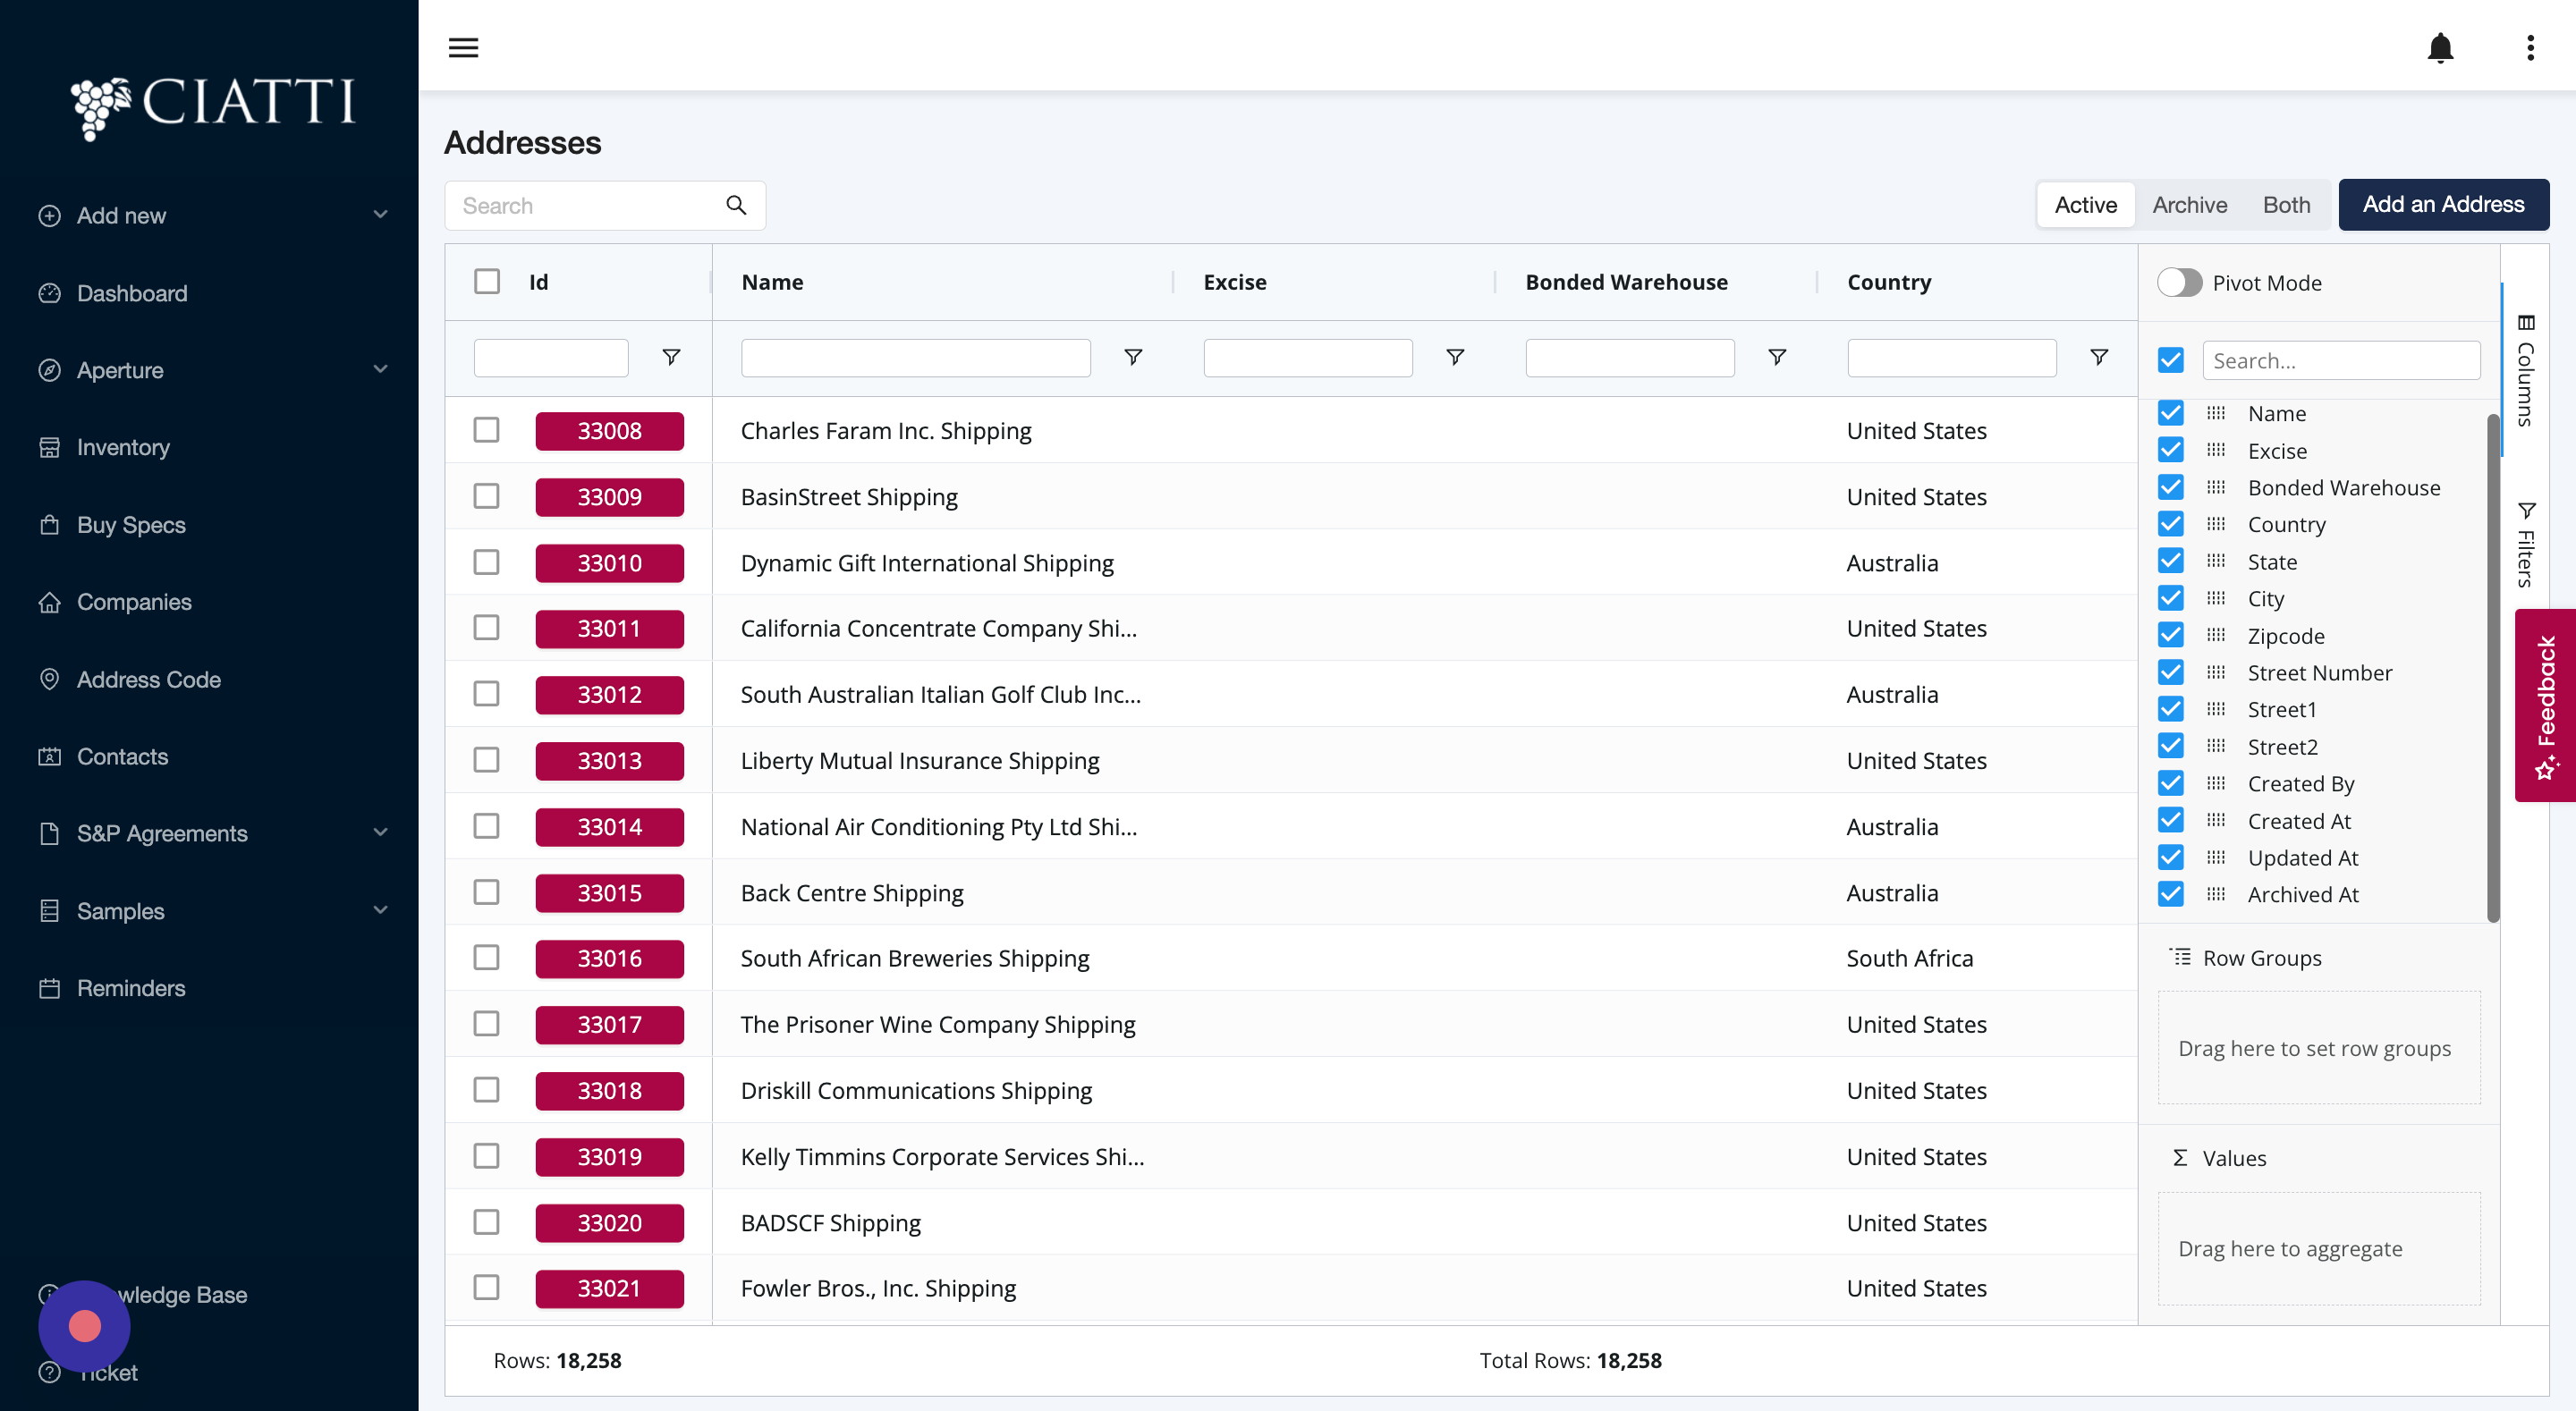Select the checkbox for row 33010
Screen dimensions: 2576x1411
click(486, 562)
